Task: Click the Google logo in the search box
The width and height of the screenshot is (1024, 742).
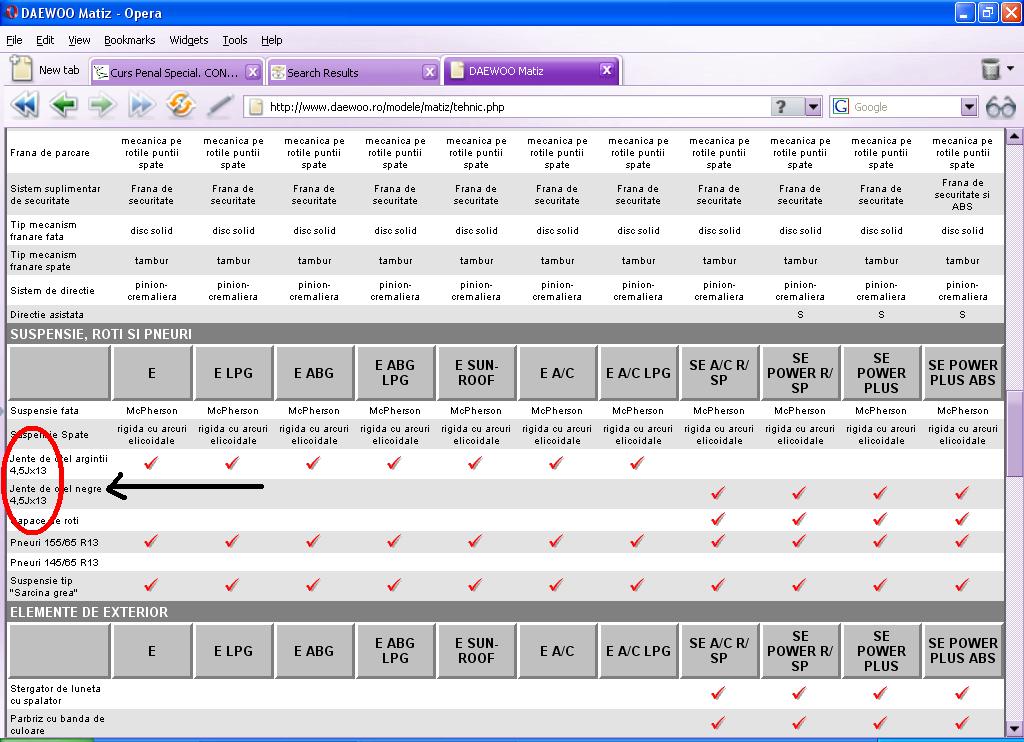Action: click(x=841, y=106)
